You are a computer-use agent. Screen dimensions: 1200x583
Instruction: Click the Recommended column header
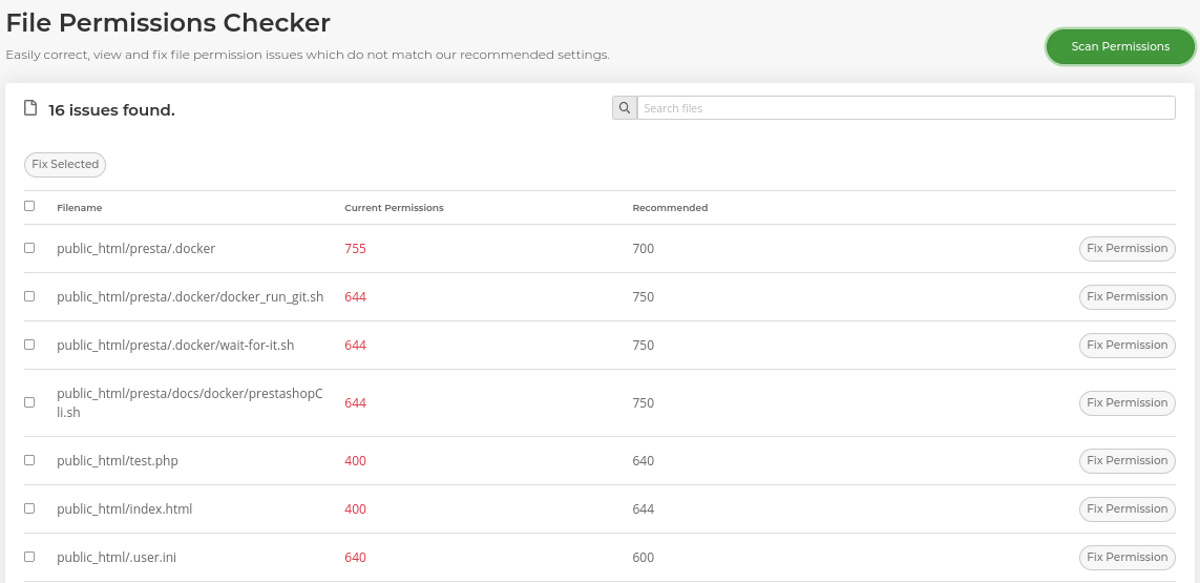pos(670,208)
